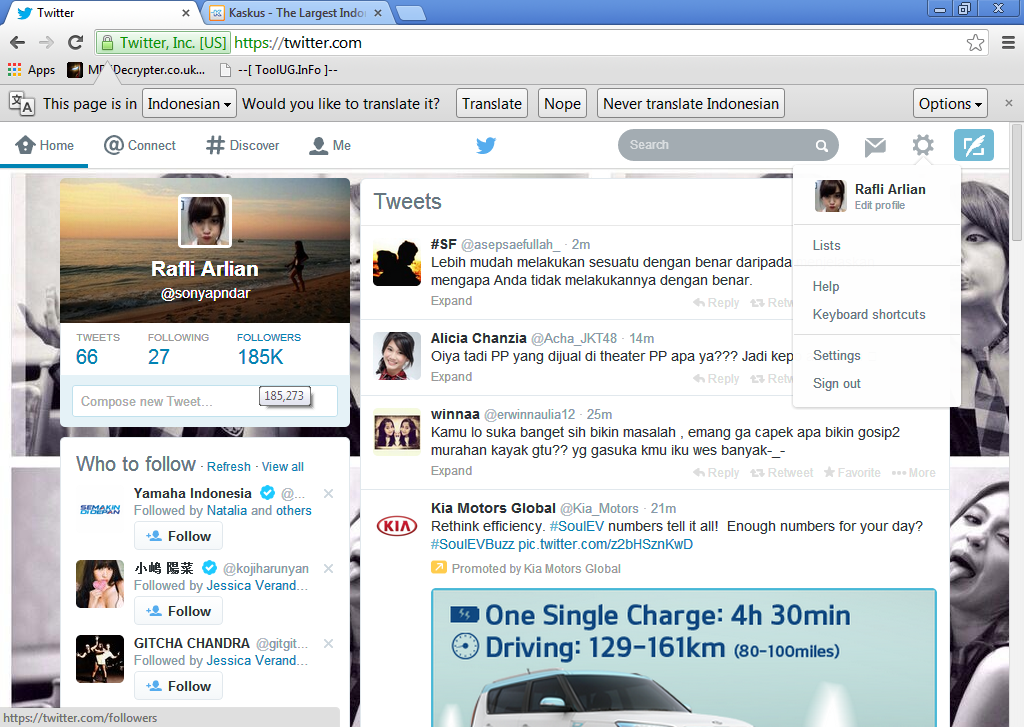
Task: Click Refresh in Who to follow
Action: point(229,467)
